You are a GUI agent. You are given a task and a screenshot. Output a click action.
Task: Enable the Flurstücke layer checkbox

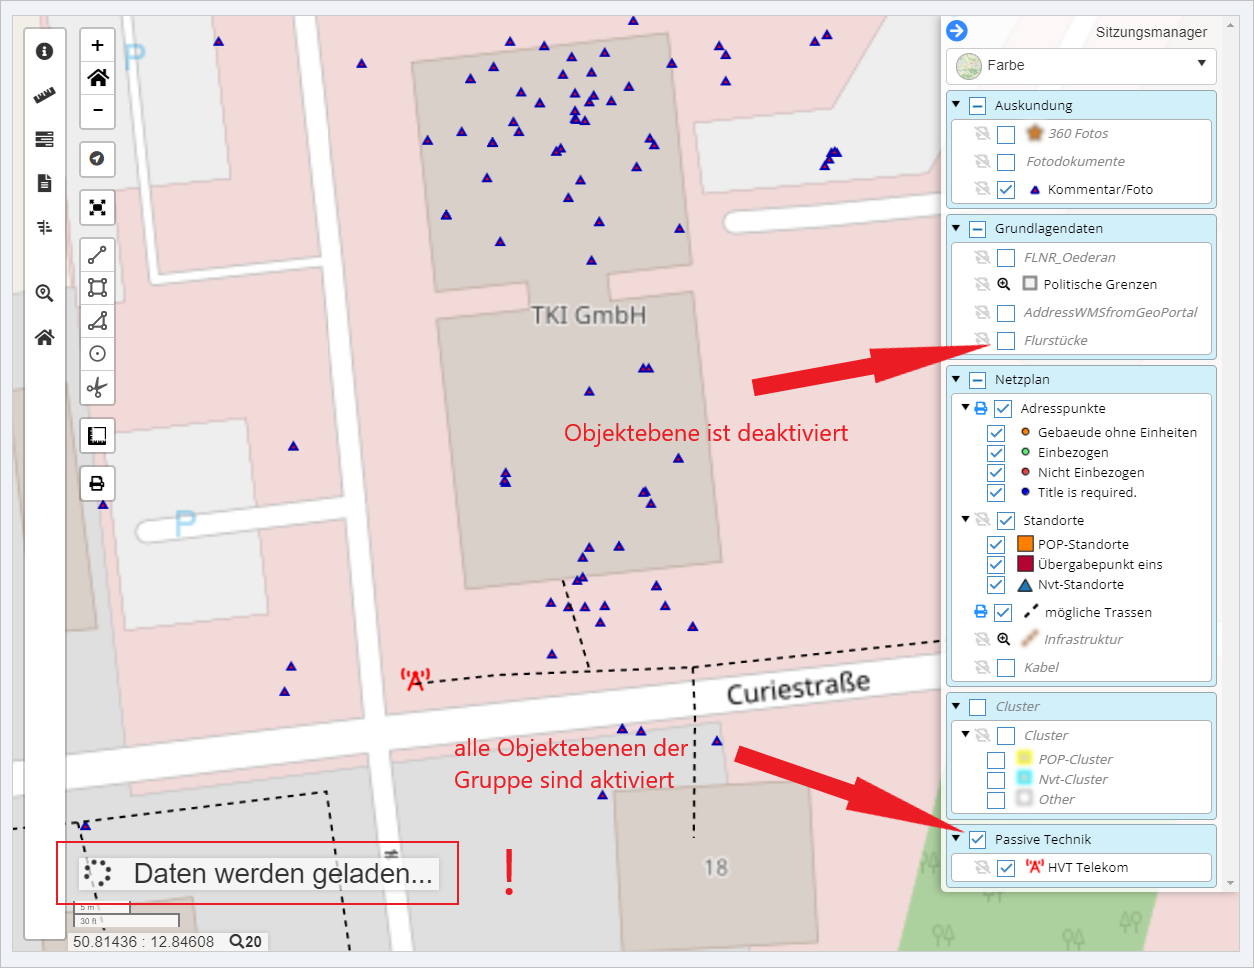1006,341
